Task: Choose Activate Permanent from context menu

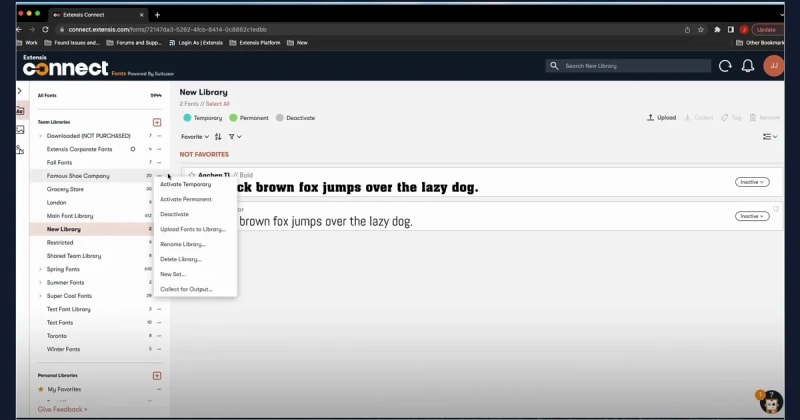Action: (186, 199)
